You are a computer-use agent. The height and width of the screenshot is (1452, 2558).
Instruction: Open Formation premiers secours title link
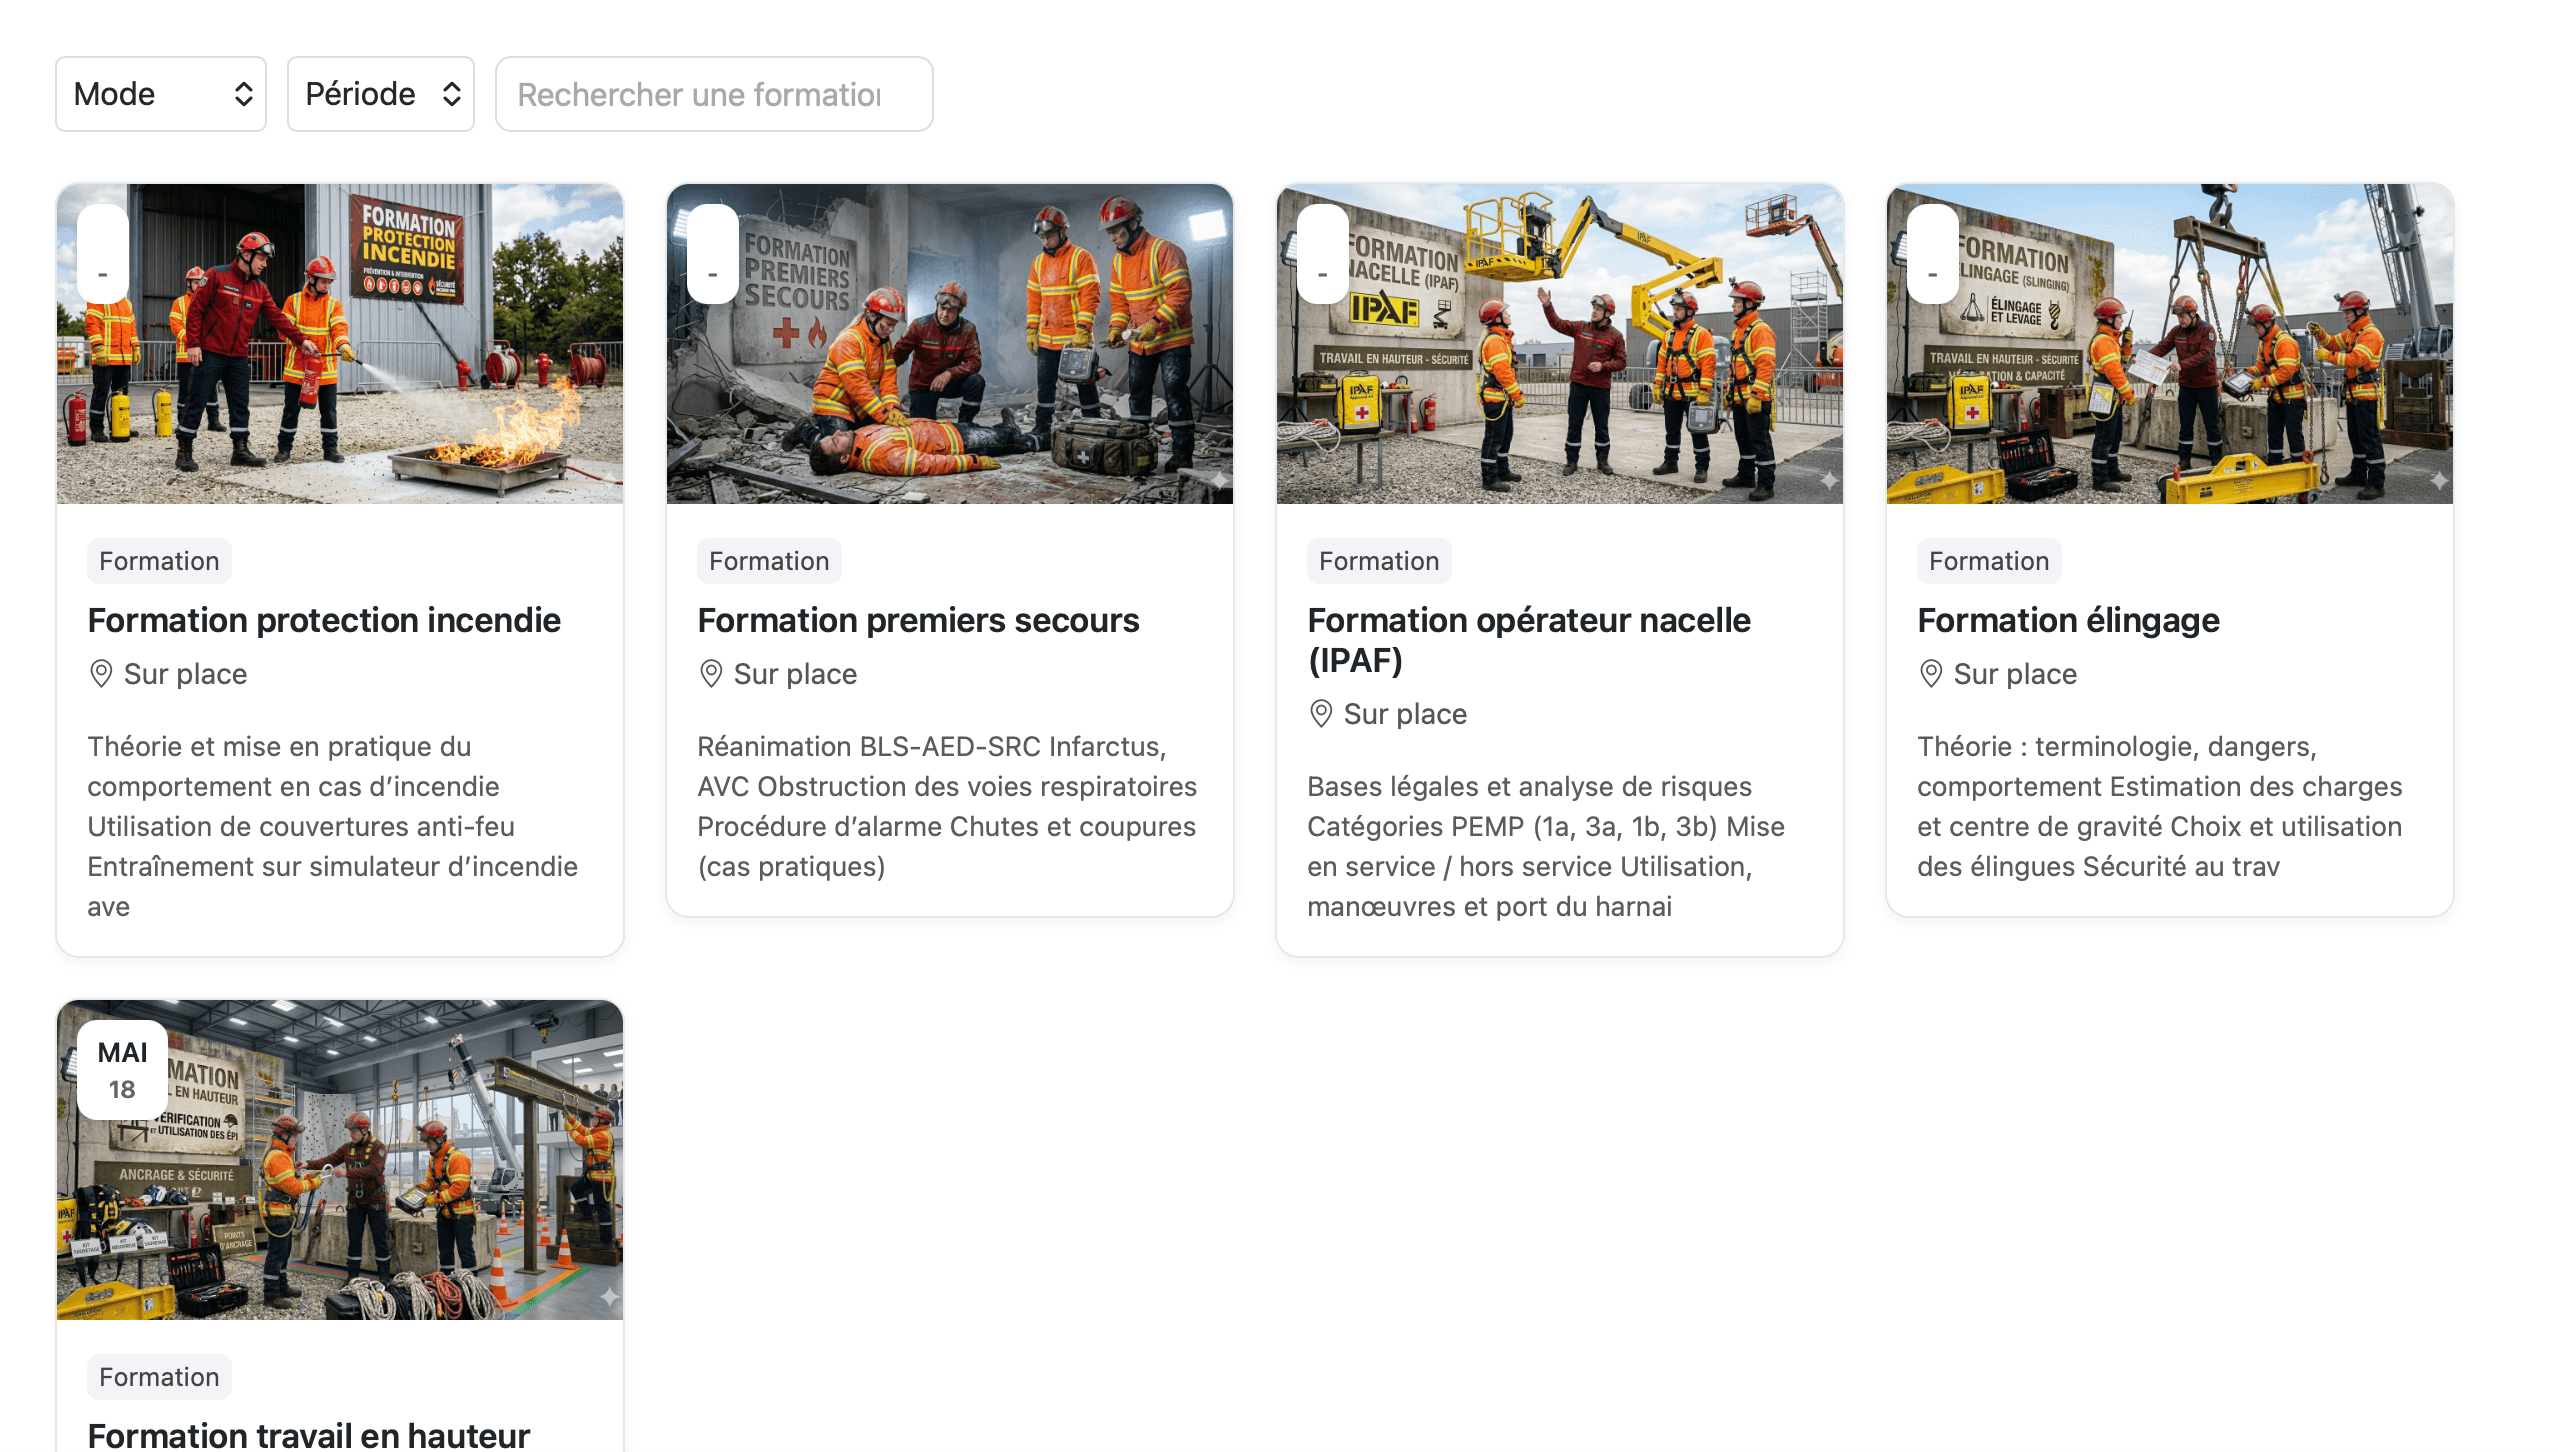coord(918,620)
